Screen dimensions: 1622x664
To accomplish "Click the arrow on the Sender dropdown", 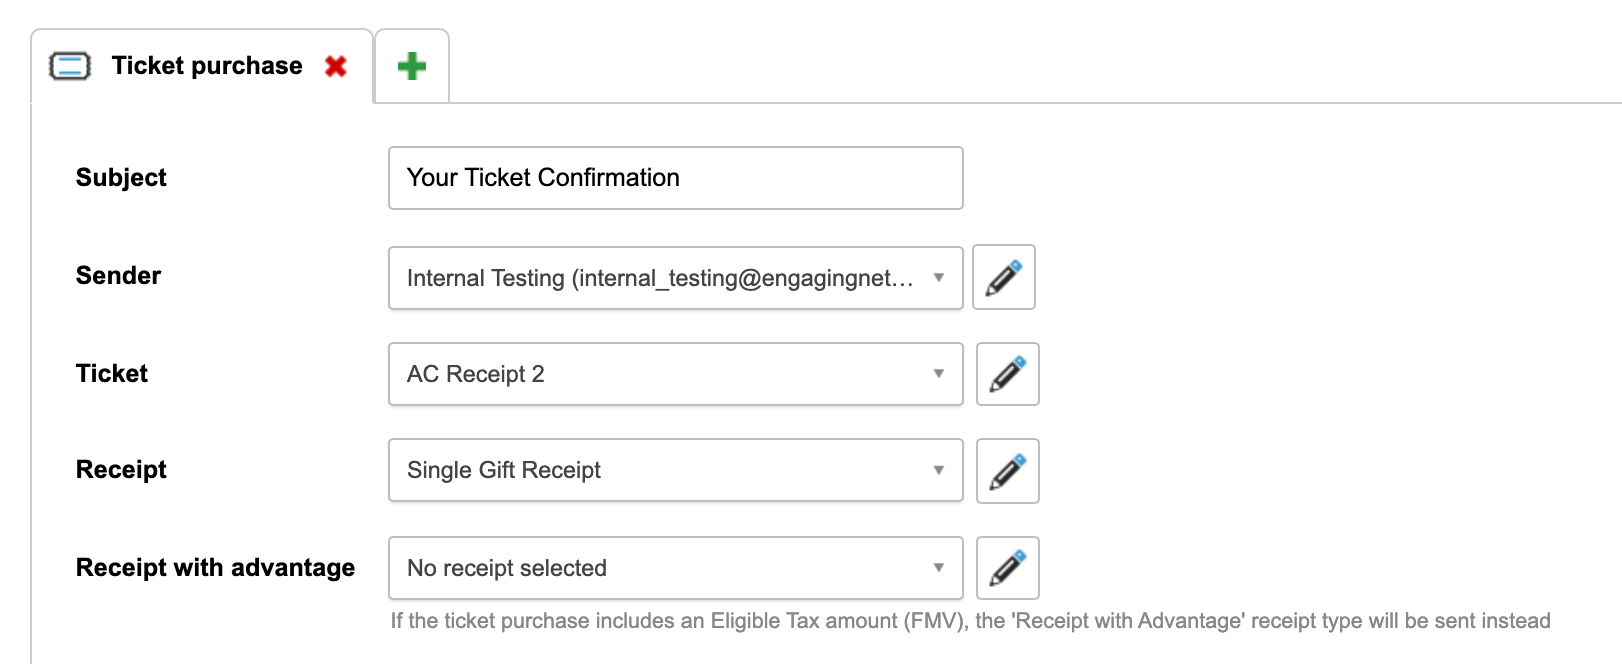I will pos(939,278).
